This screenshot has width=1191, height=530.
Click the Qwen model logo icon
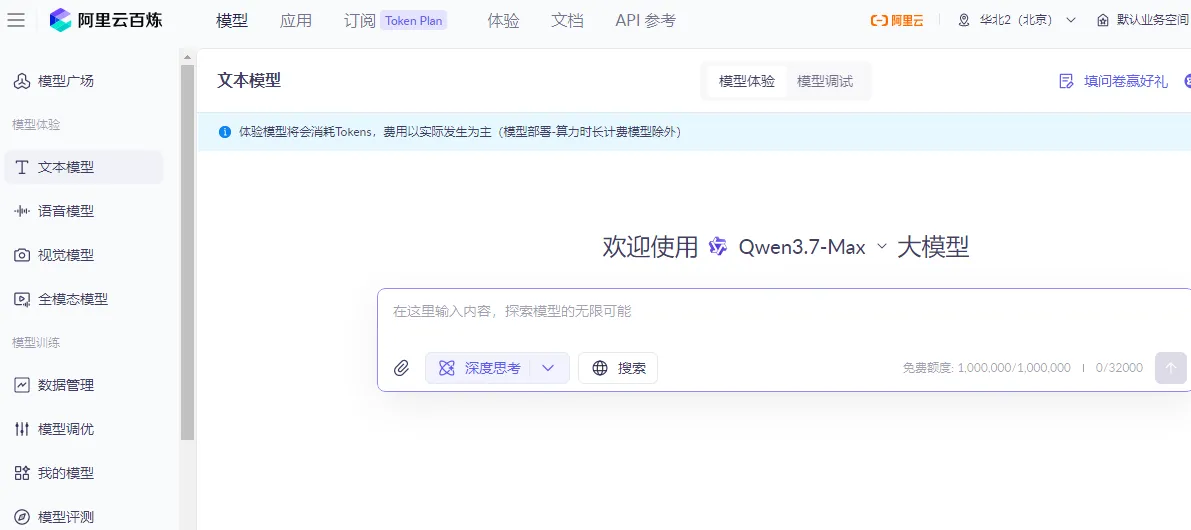(x=718, y=246)
